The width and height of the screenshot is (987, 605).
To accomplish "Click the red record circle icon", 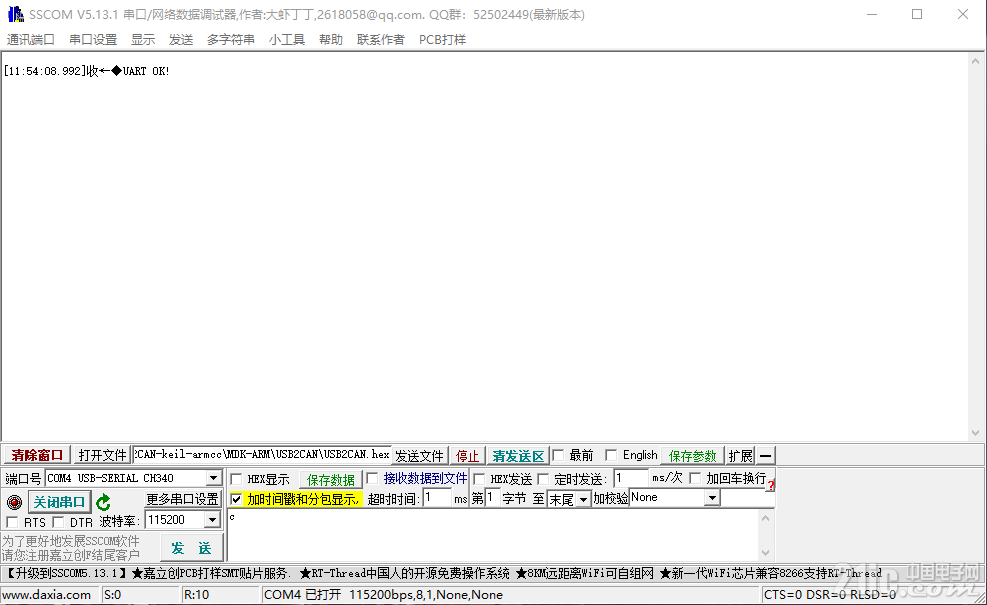I will point(14,502).
